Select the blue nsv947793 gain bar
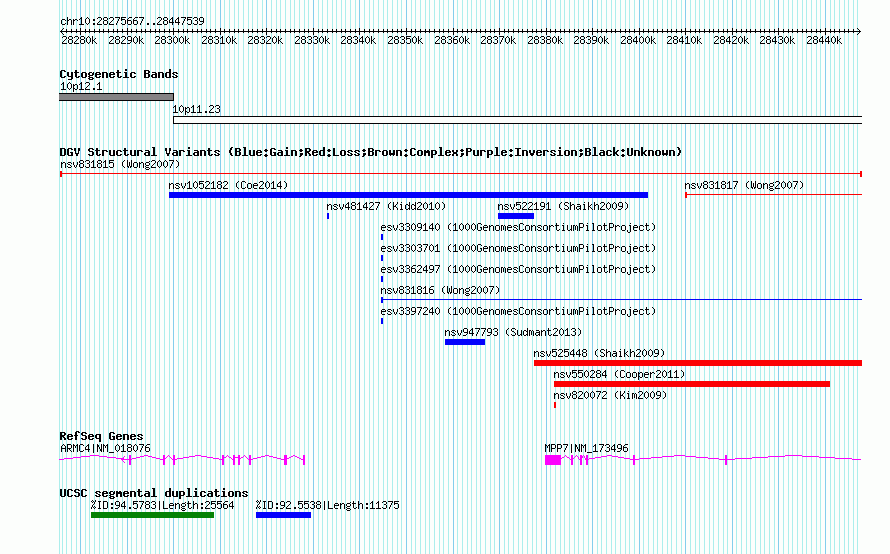This screenshot has height=554, width=890. (465, 342)
